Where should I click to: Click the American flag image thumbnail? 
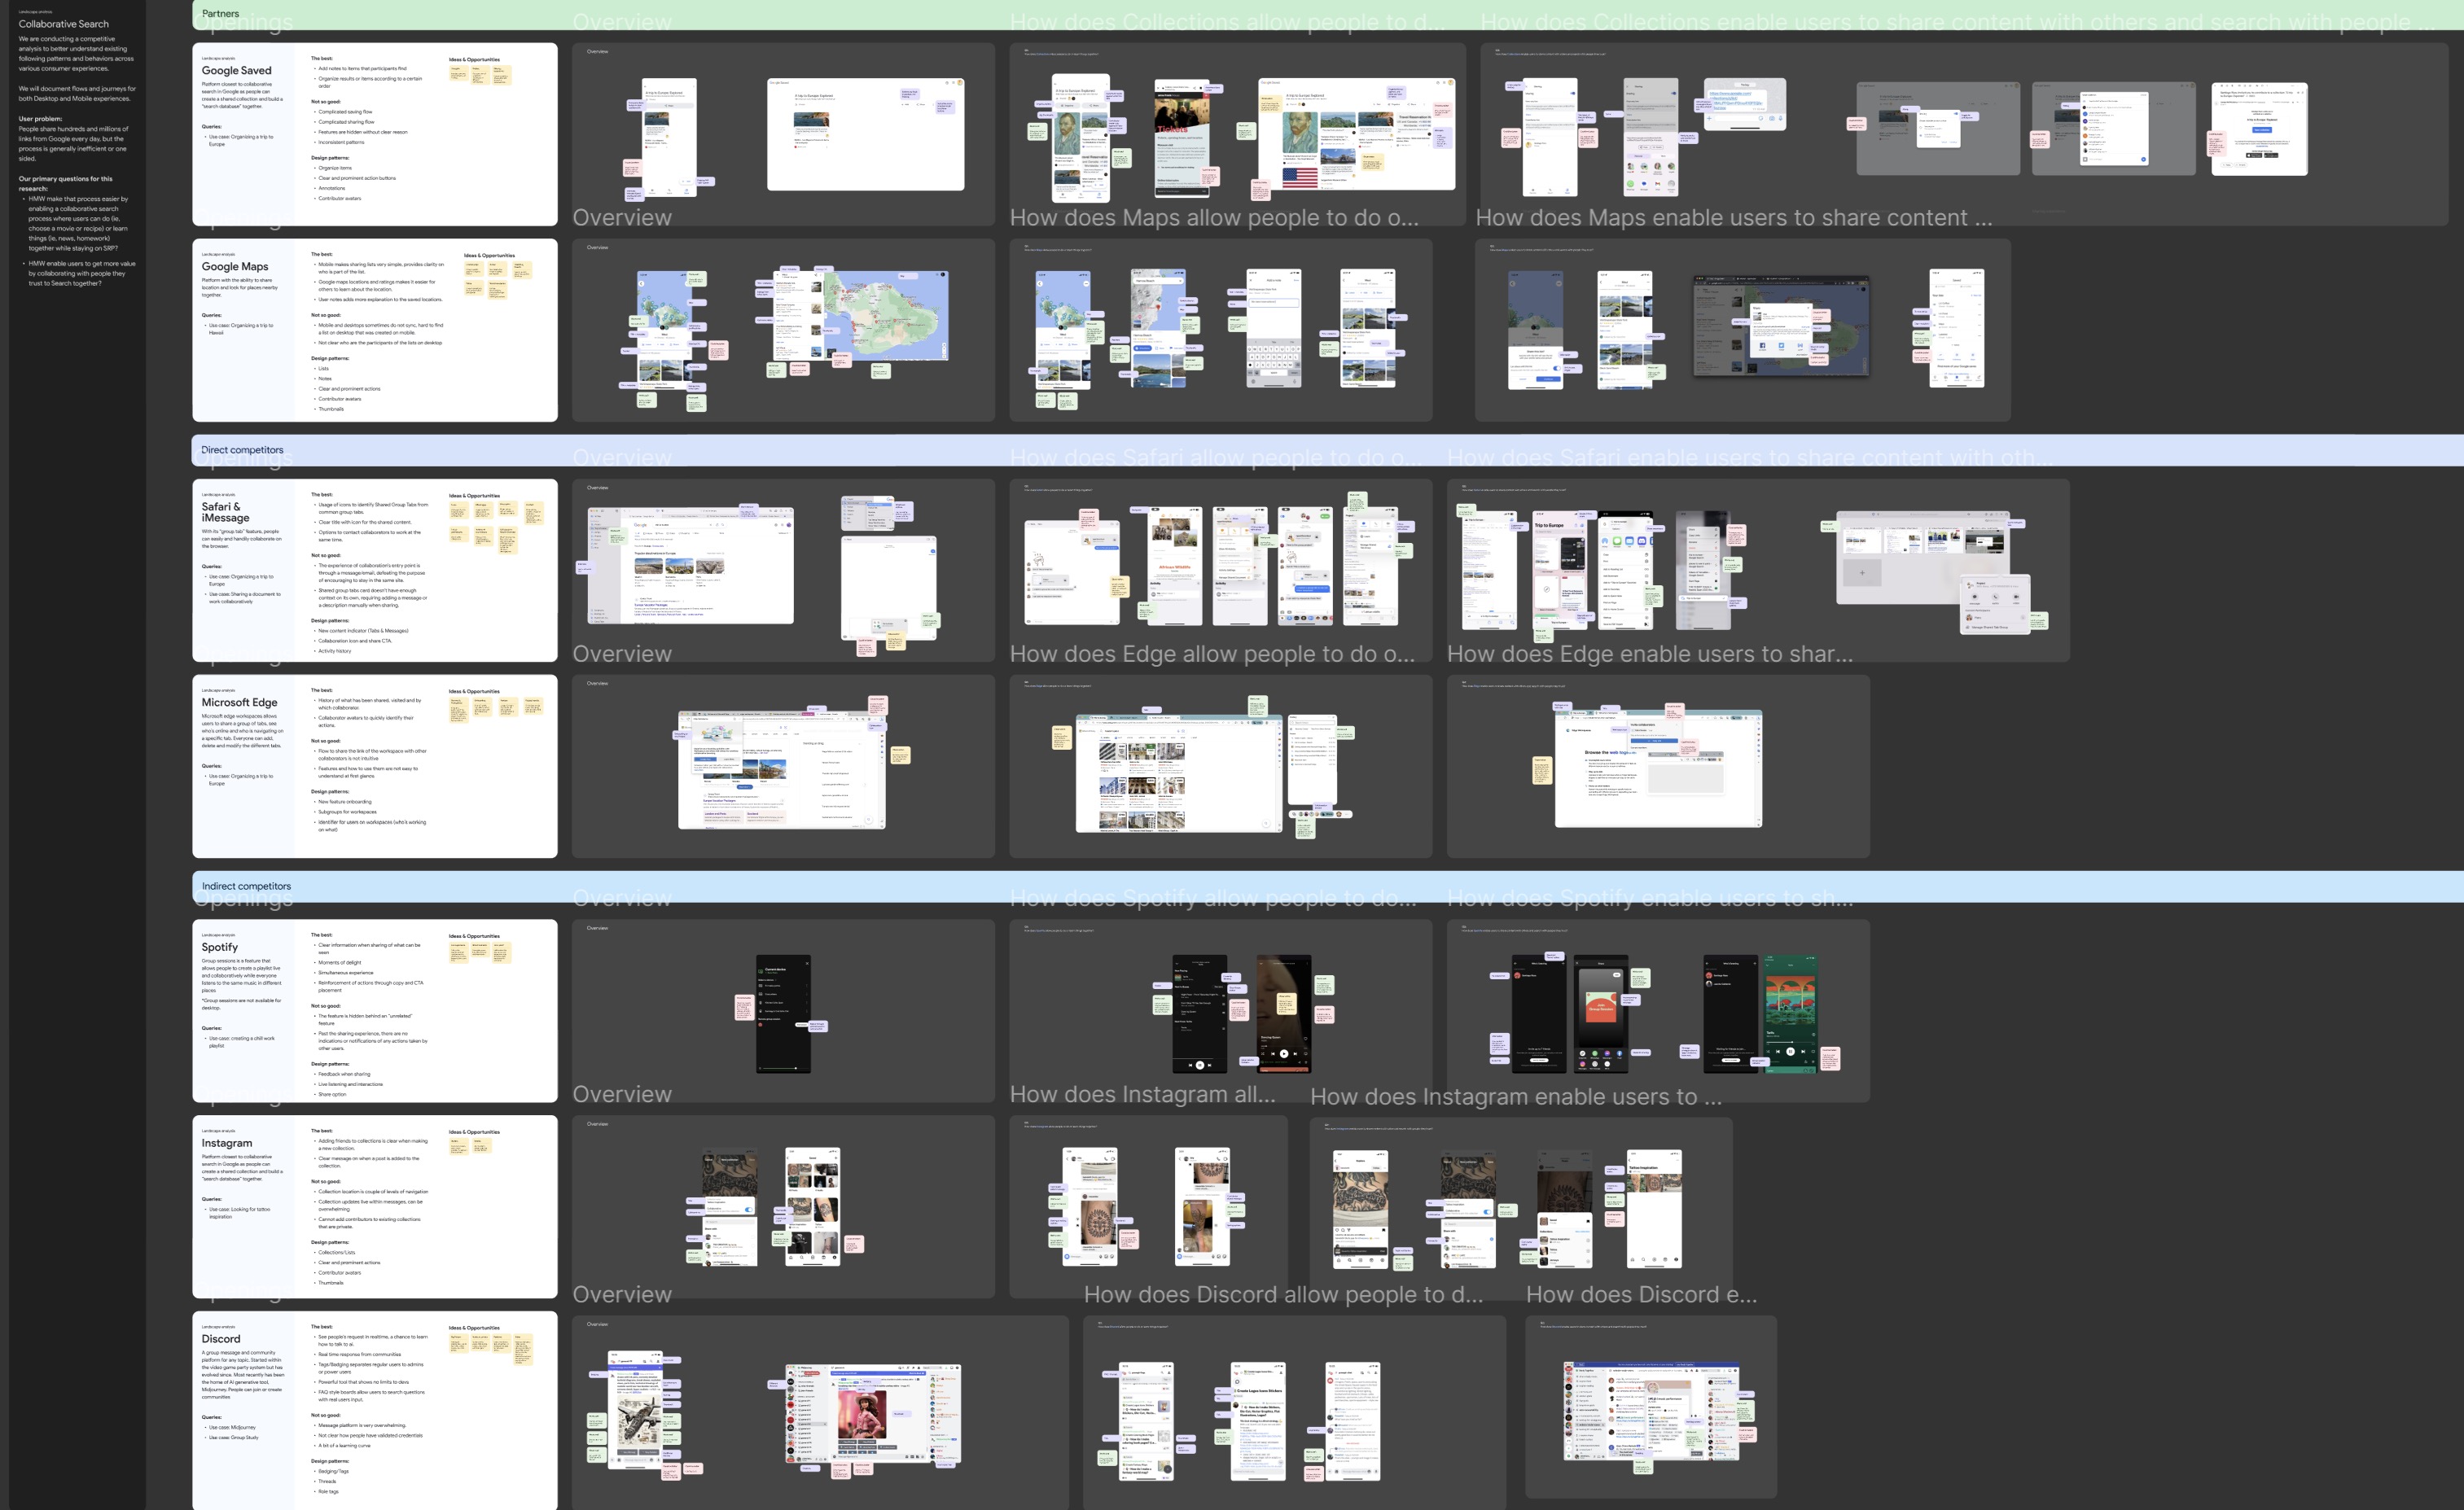pos(1299,178)
